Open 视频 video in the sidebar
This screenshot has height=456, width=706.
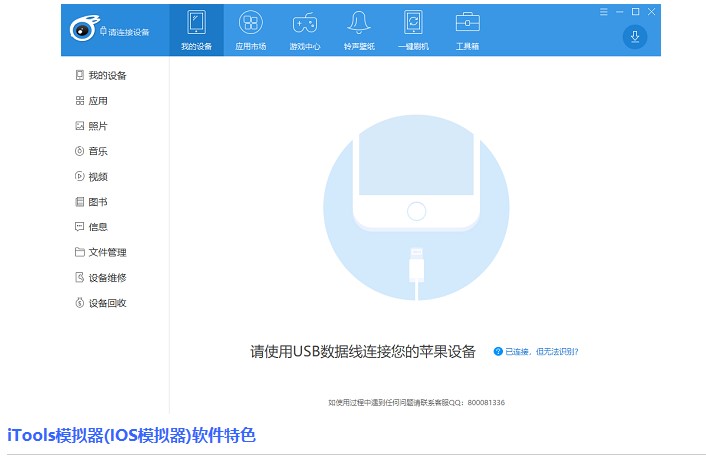click(91, 176)
